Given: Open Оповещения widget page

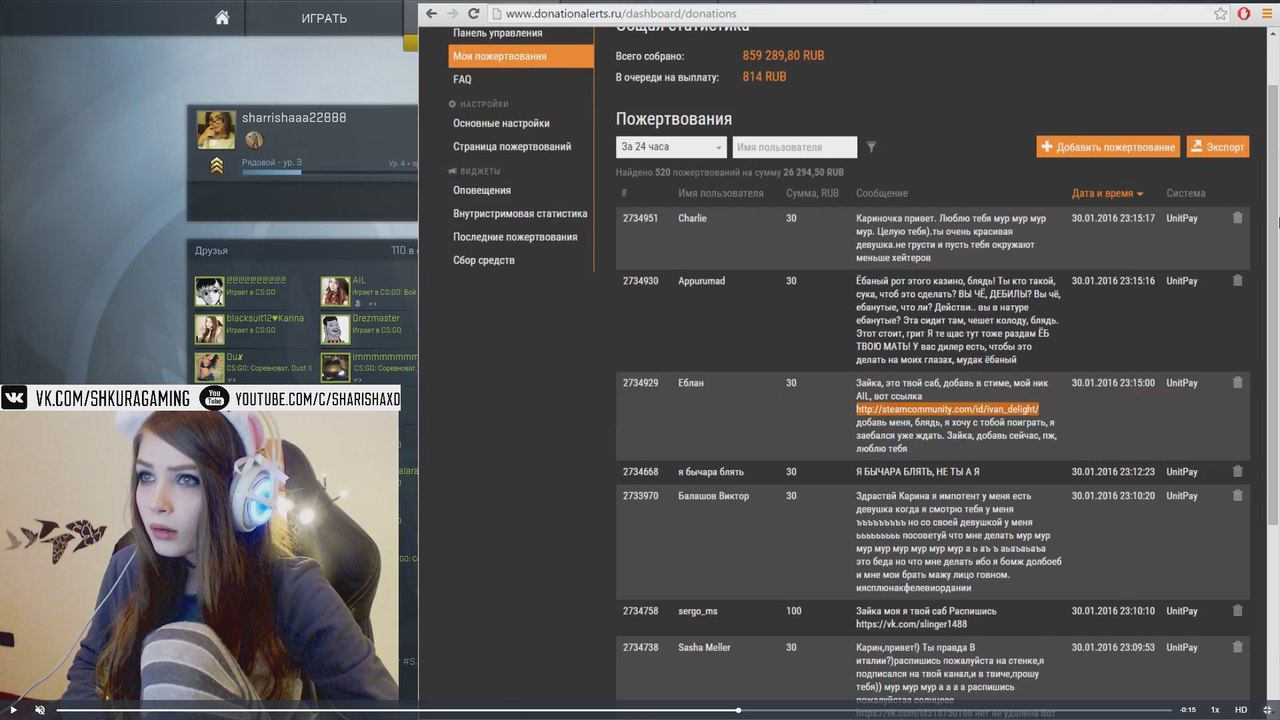Looking at the screenshot, I should [x=482, y=190].
